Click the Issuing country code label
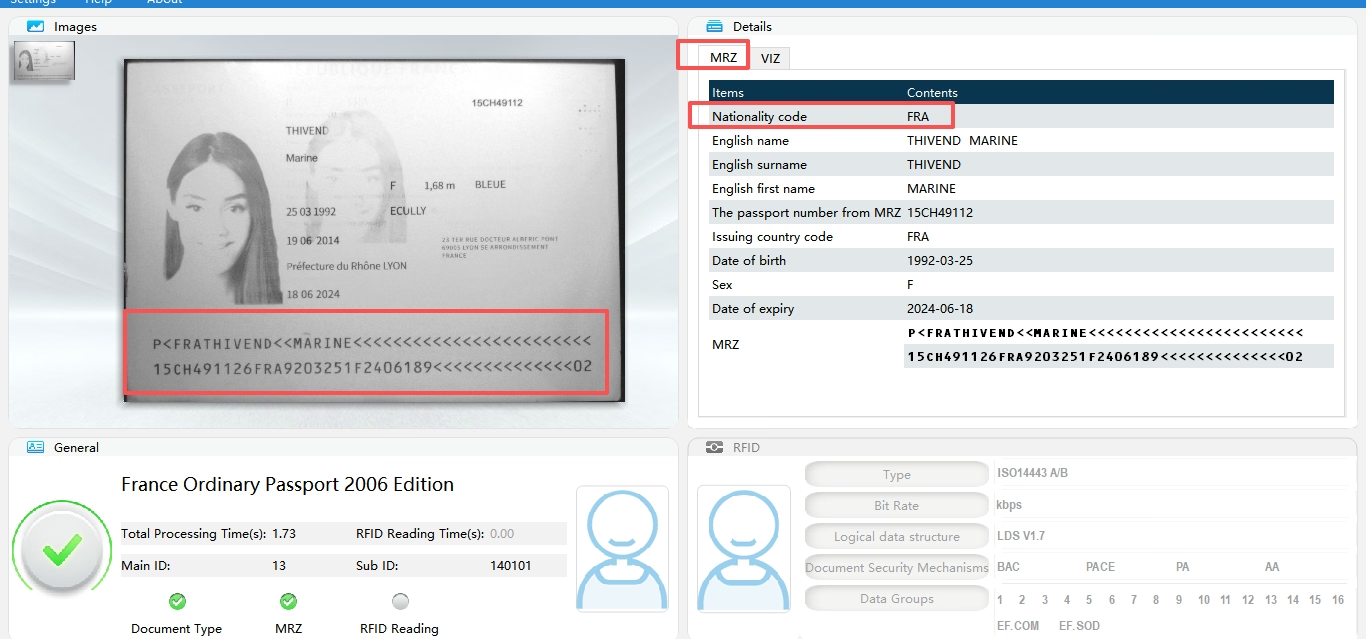The height and width of the screenshot is (639, 1366). pos(772,236)
